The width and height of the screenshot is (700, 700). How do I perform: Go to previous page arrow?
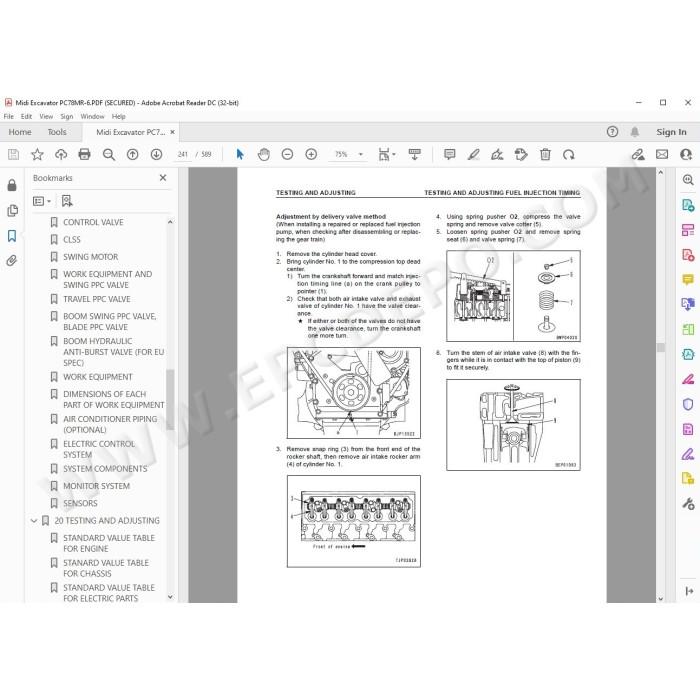pos(133,154)
